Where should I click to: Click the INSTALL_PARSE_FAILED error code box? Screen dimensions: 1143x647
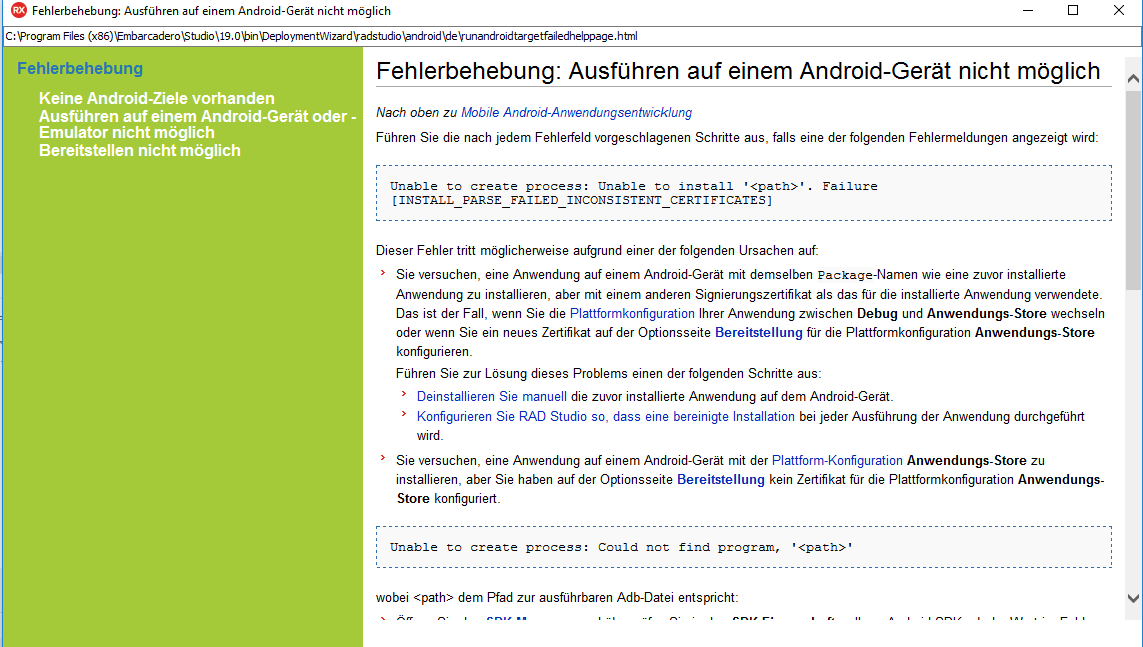(x=743, y=193)
